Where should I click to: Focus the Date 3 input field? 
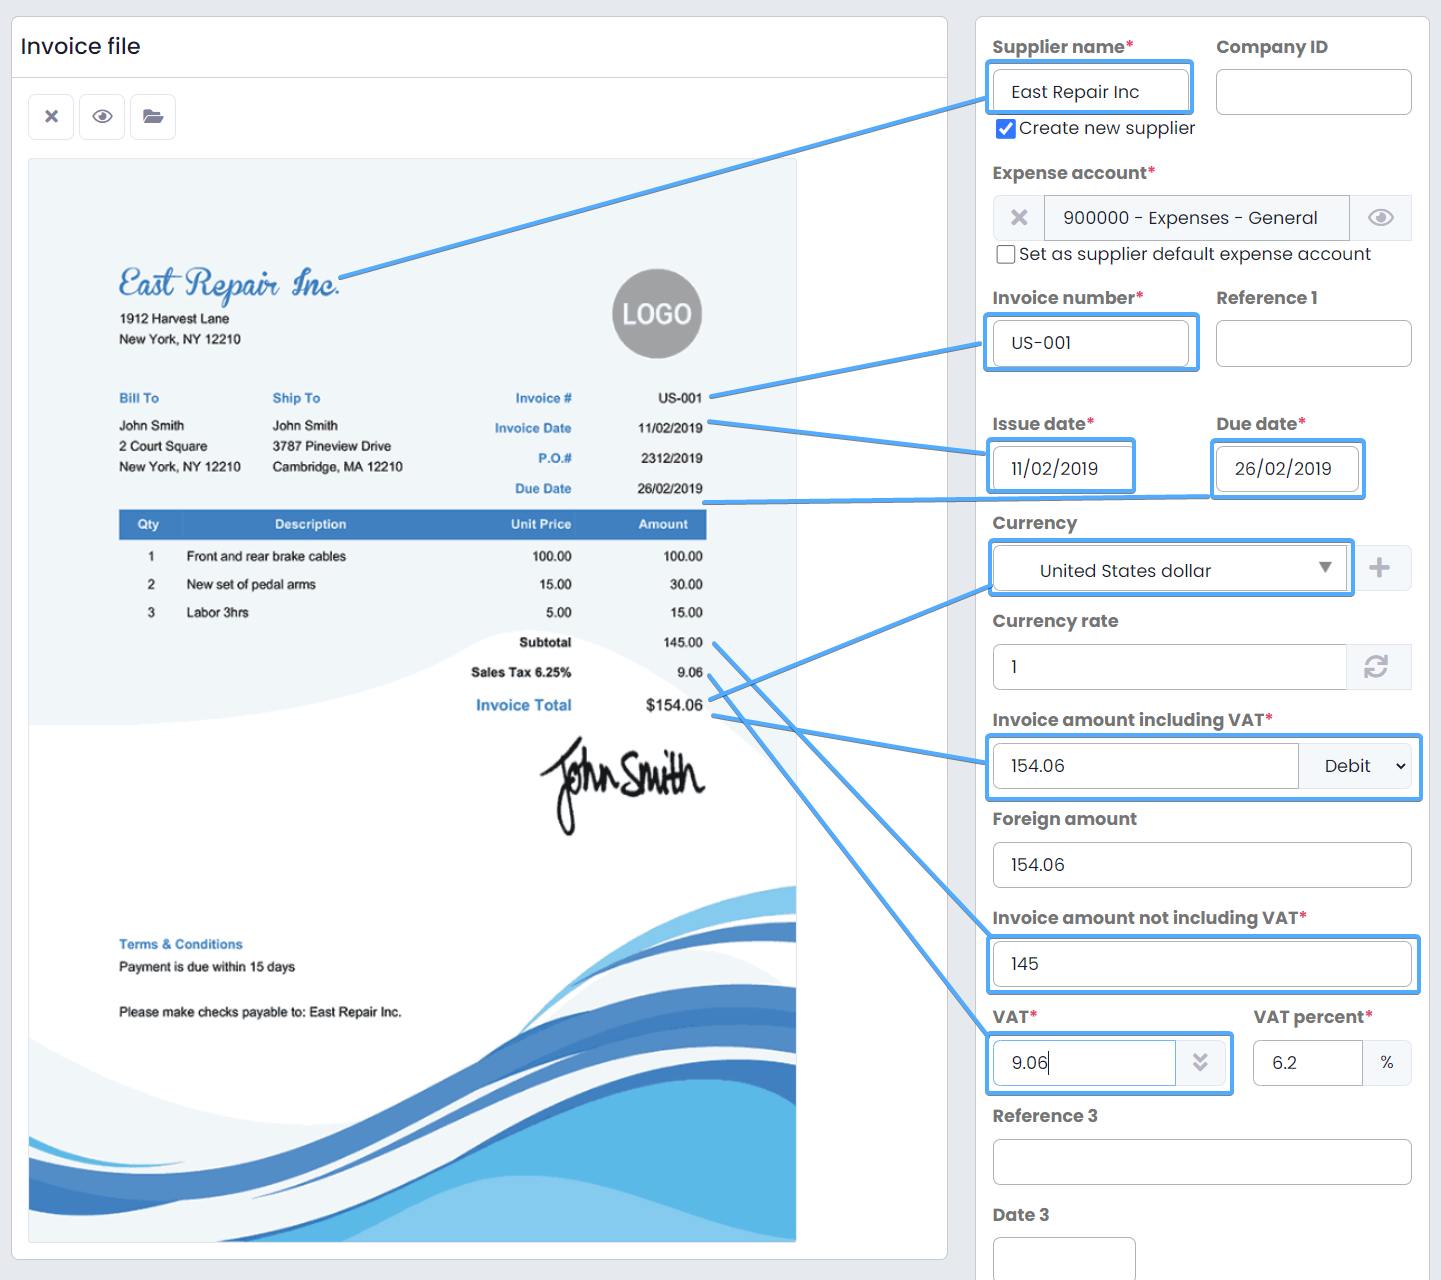1063,1262
